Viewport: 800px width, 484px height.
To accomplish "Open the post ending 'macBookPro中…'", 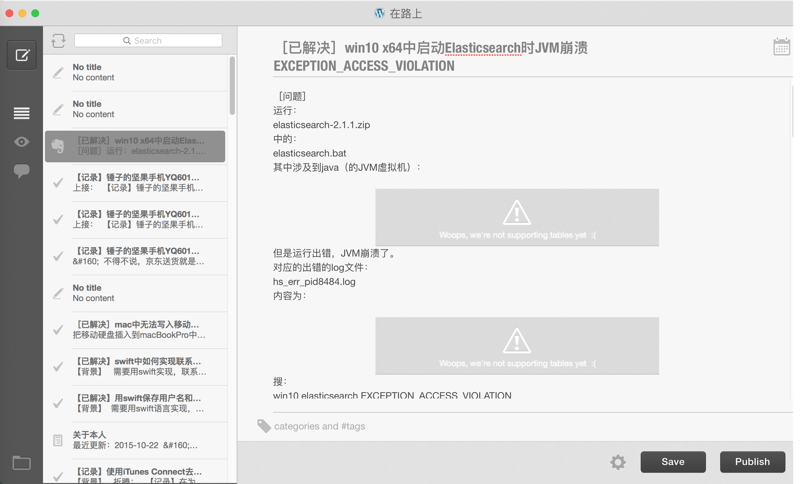I will click(x=135, y=330).
